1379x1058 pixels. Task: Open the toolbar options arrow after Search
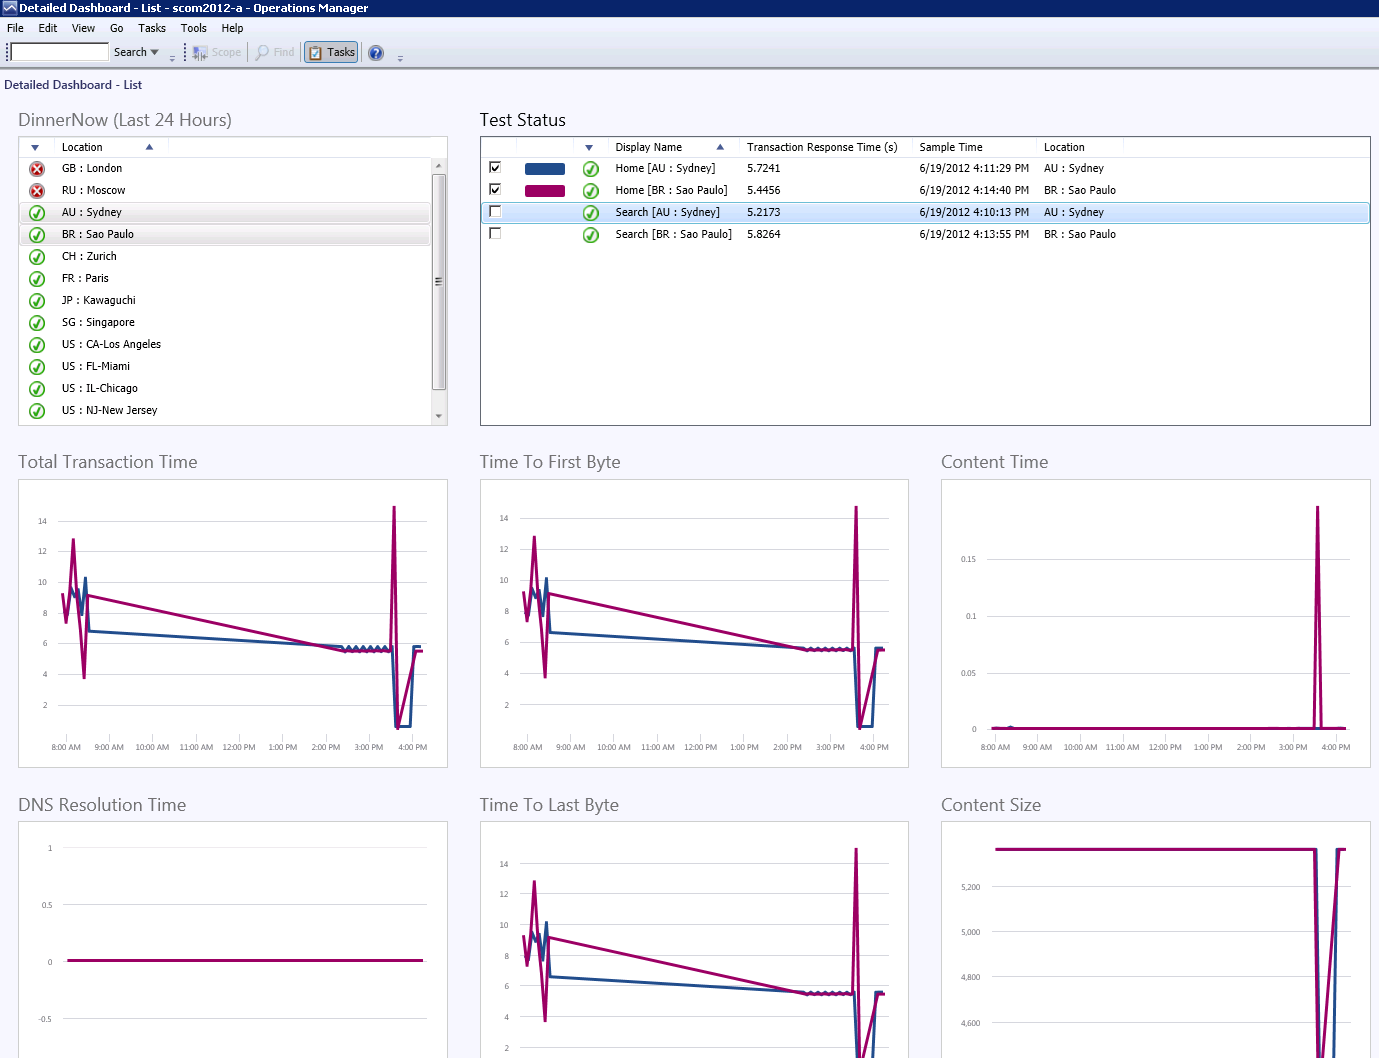172,58
